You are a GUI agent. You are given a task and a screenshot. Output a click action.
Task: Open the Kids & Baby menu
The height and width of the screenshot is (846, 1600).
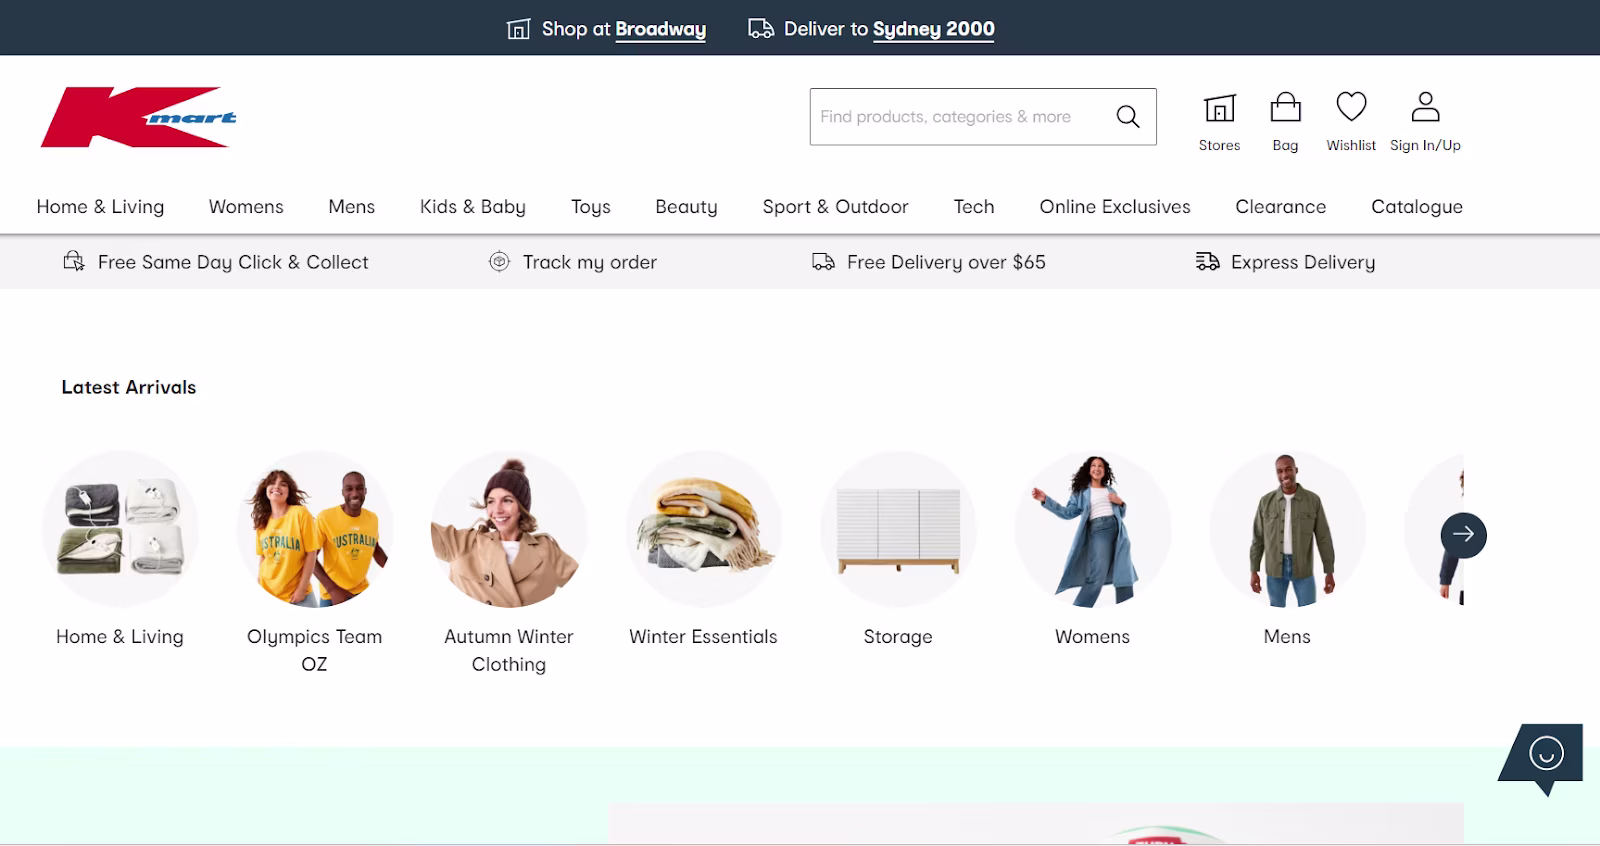(x=472, y=207)
